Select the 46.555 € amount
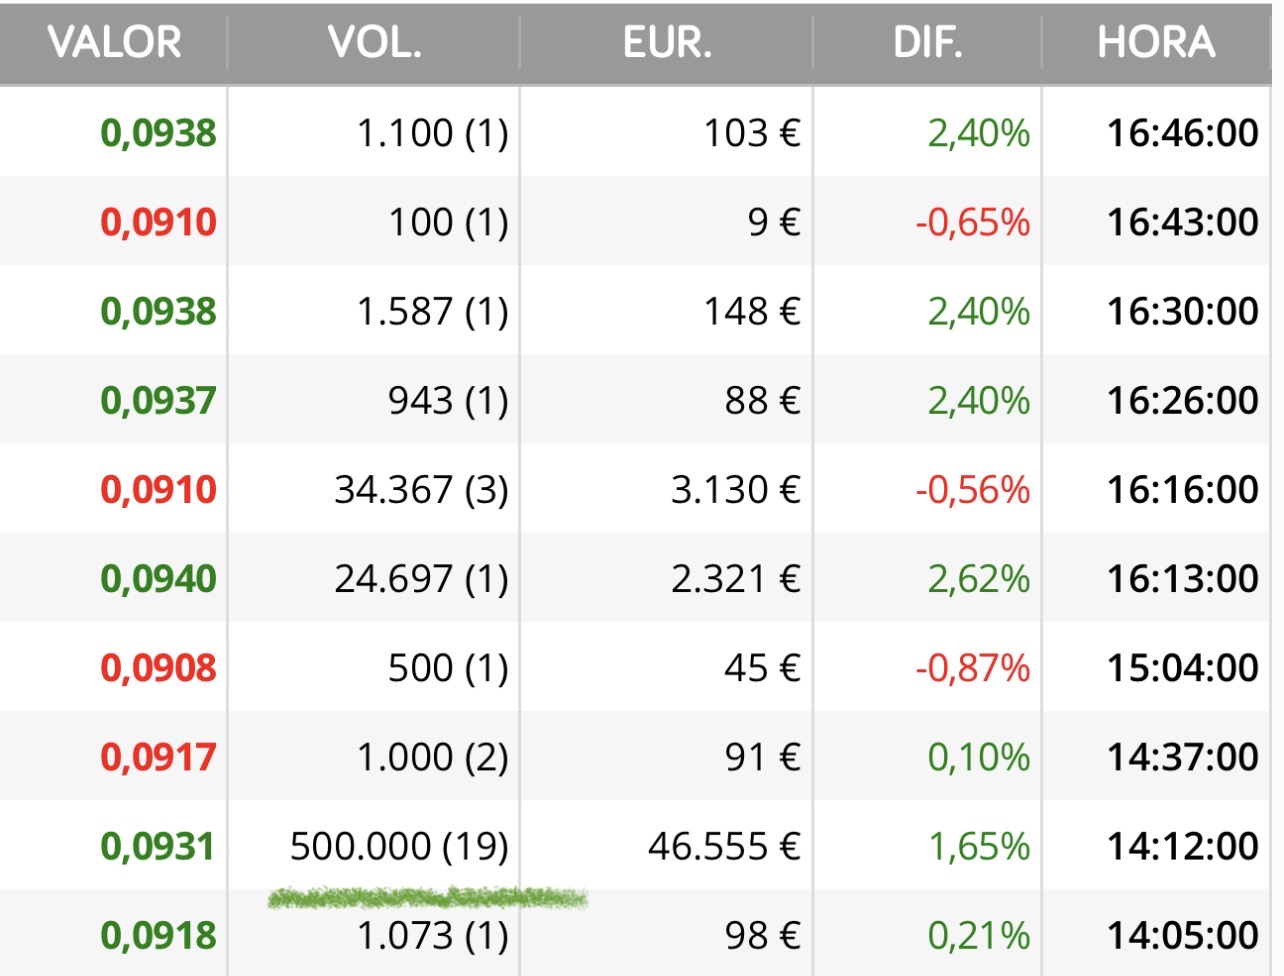This screenshot has width=1284, height=976. (724, 847)
